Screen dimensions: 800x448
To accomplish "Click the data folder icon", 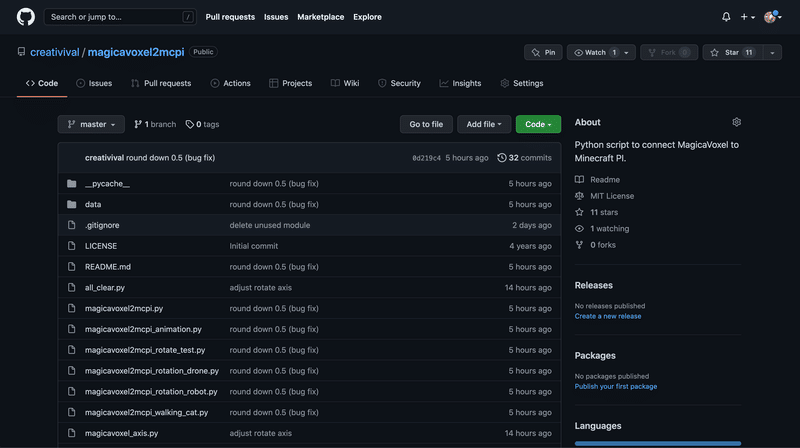I will [x=71, y=204].
